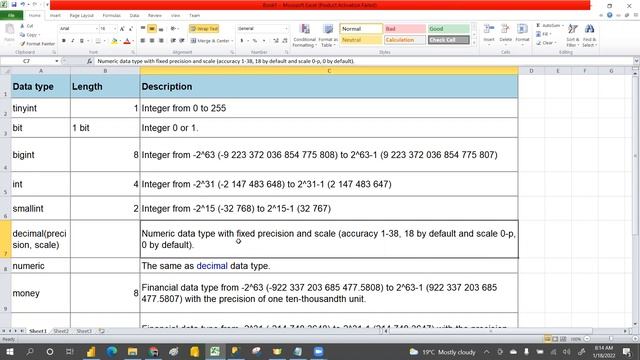Click the Excel icon in the taskbar
This screenshot has width=640, height=360.
coord(215,351)
